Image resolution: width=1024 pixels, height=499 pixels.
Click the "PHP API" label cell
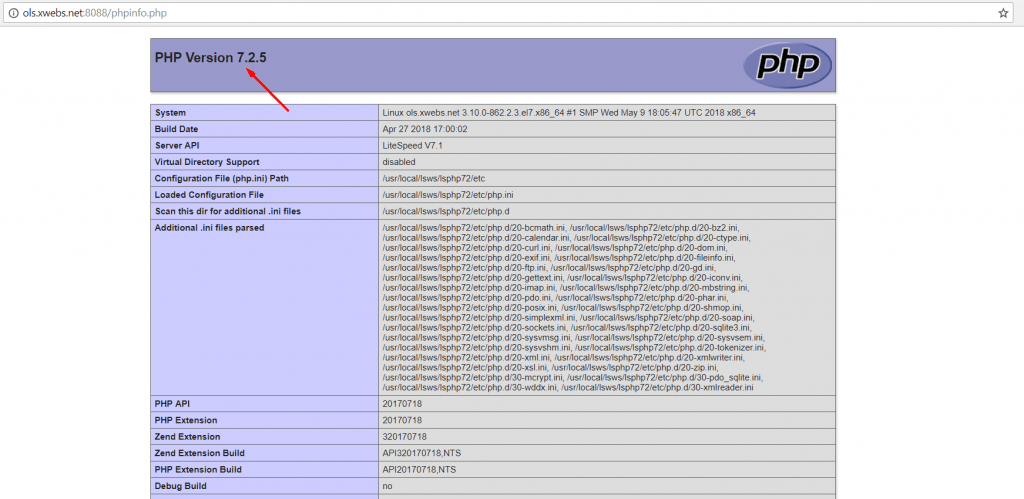[x=264, y=404]
